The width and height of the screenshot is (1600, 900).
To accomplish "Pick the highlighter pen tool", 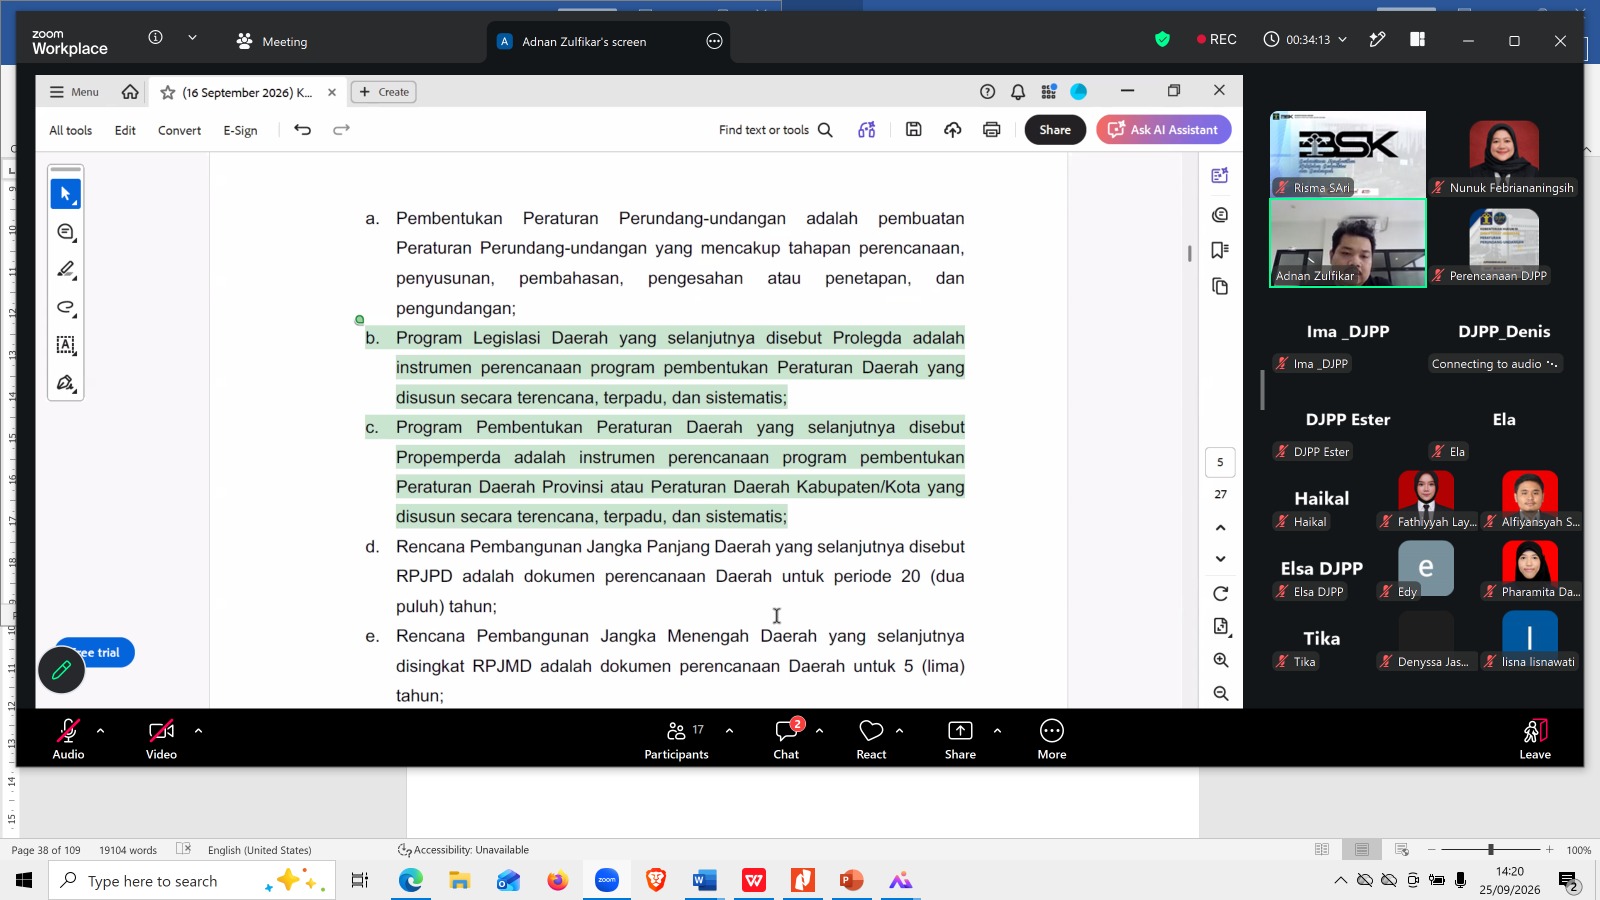I will pos(66,270).
